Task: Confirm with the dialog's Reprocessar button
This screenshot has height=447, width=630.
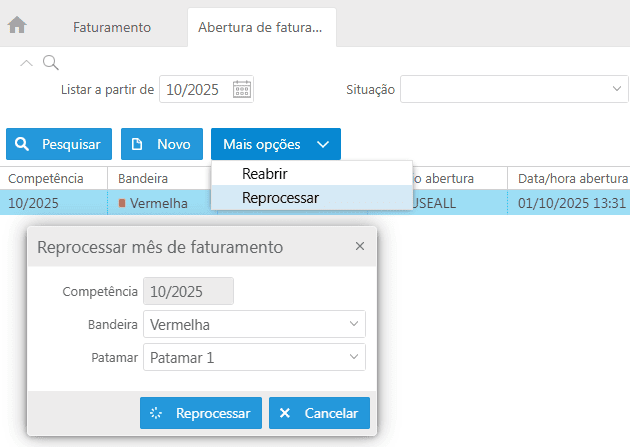Action: pyautogui.click(x=201, y=413)
